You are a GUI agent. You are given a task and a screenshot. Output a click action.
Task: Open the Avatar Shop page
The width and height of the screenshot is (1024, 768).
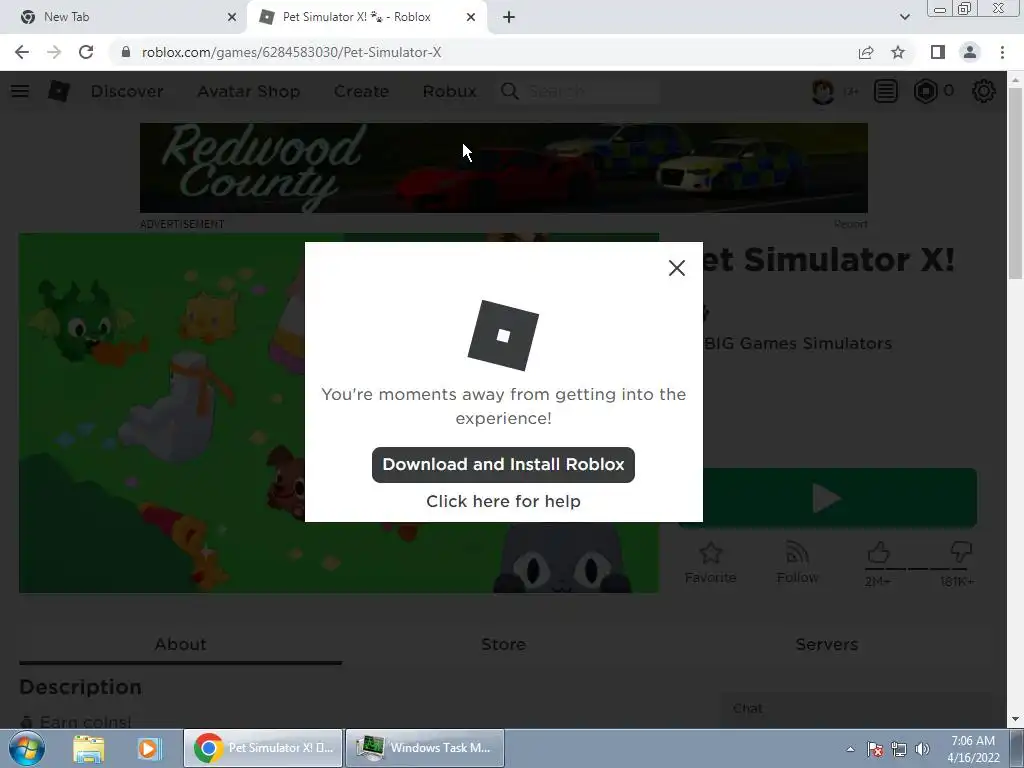point(249,91)
